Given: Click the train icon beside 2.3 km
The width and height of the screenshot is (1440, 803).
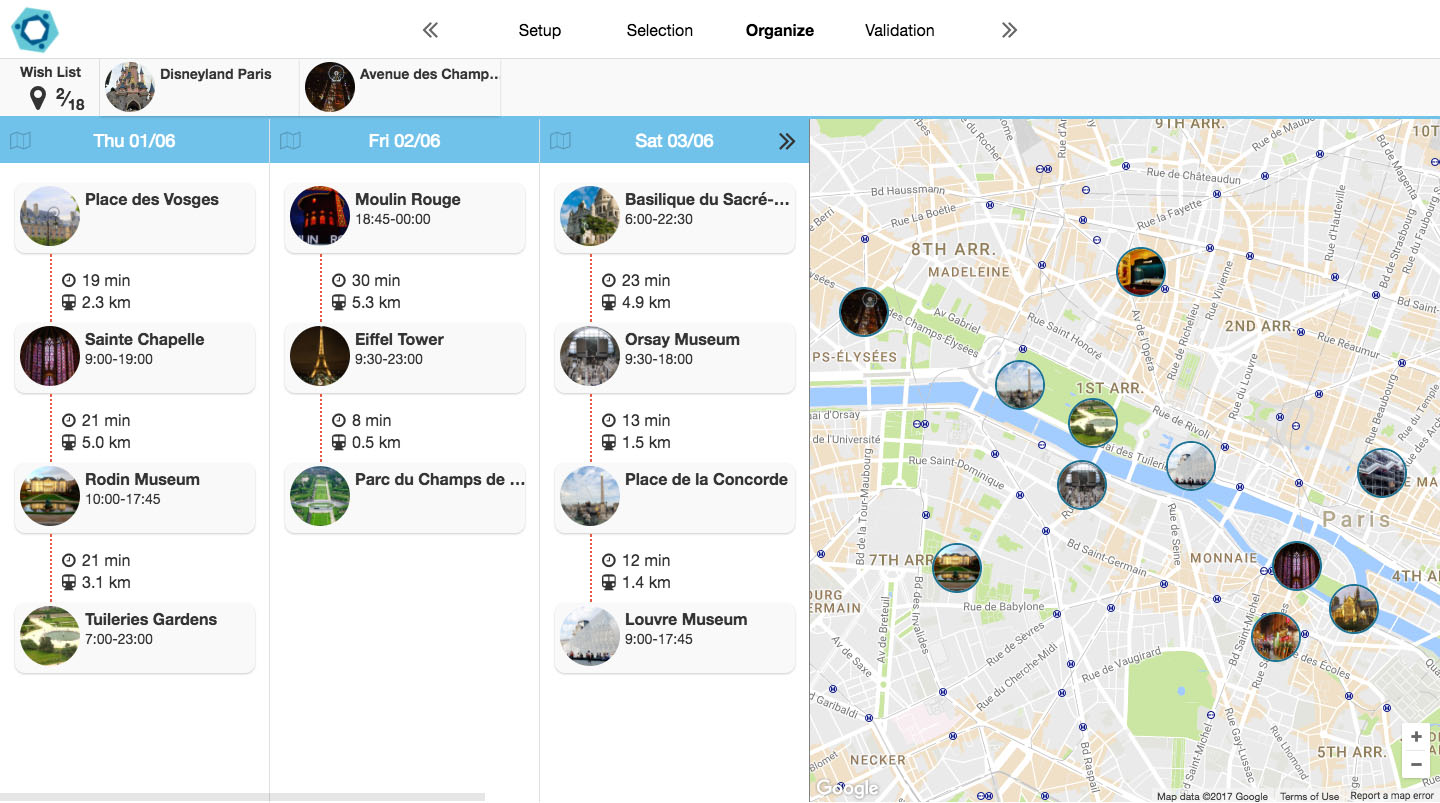Looking at the screenshot, I should tap(69, 303).
